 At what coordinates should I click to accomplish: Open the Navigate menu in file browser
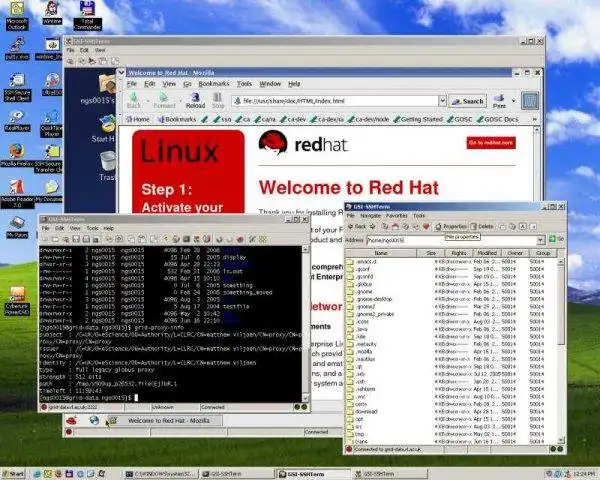click(x=370, y=216)
